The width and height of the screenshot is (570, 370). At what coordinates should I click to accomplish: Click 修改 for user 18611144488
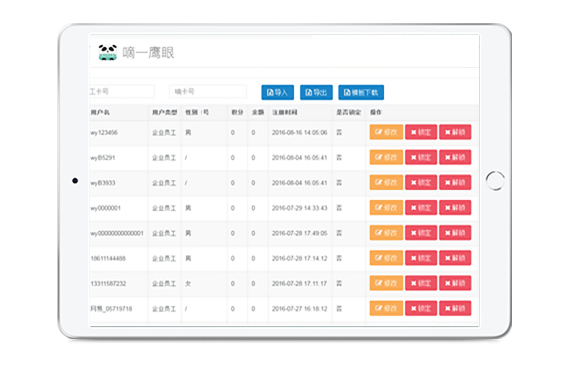(386, 258)
